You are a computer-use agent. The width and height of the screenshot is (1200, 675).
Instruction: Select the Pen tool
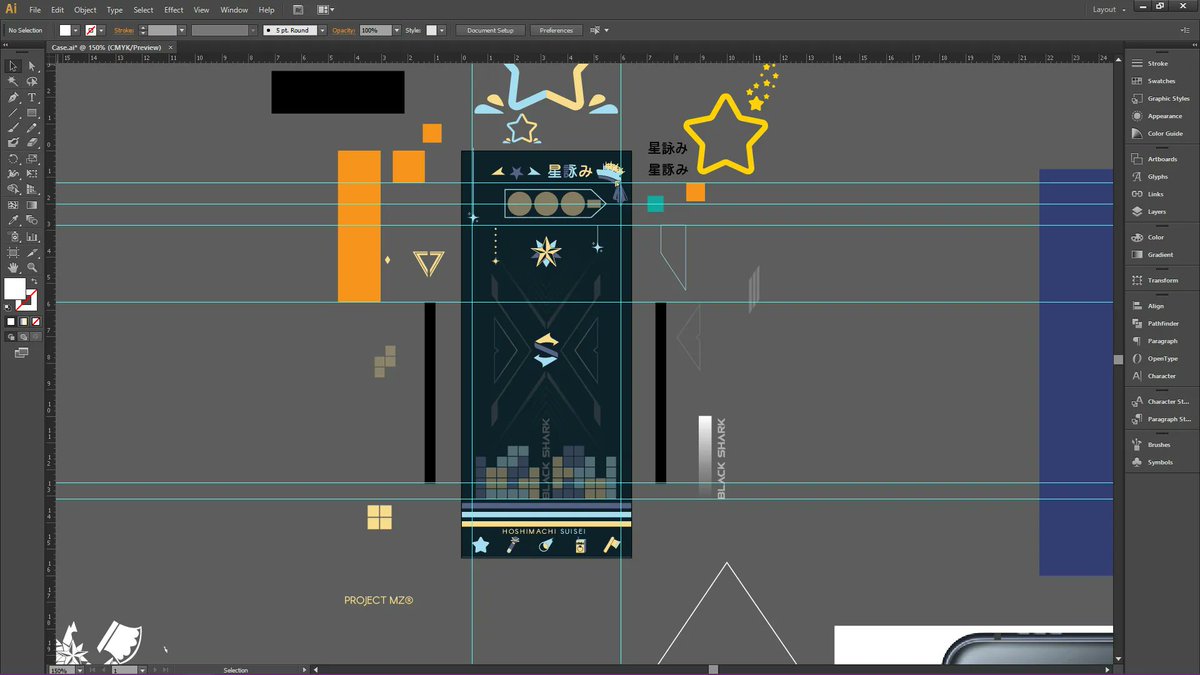coord(13,98)
